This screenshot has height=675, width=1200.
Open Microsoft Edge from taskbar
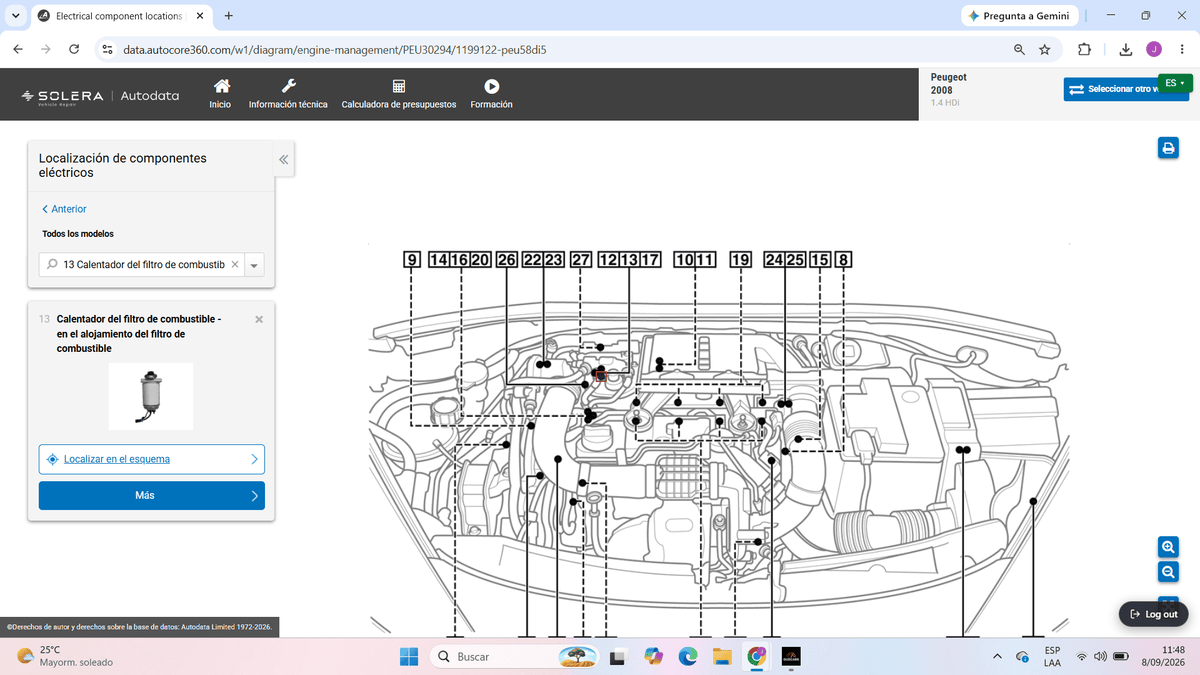click(x=688, y=657)
